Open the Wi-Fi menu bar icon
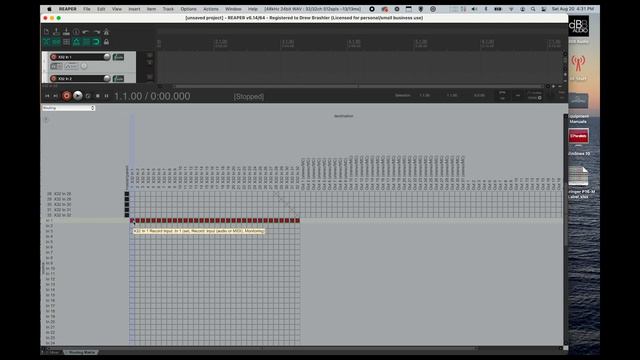 pos(511,9)
